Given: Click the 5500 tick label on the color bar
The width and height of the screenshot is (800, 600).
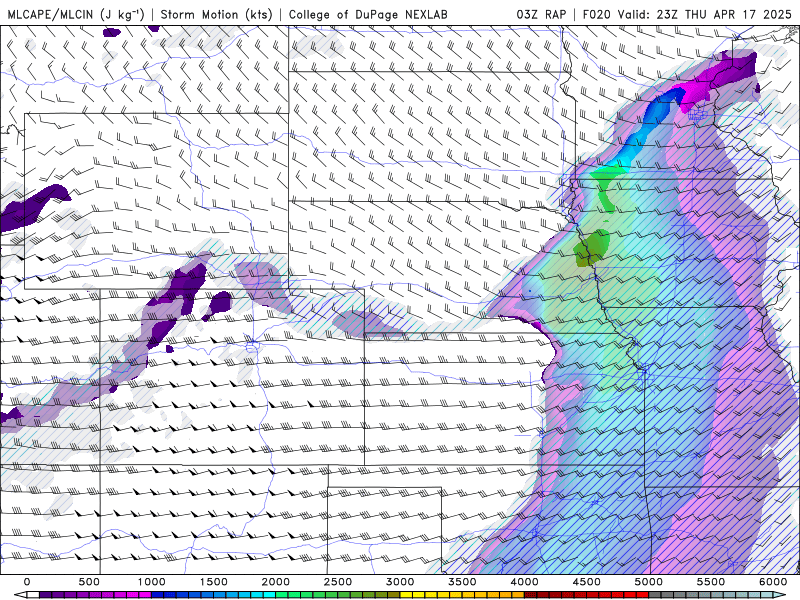Looking at the screenshot, I should coord(711,582).
